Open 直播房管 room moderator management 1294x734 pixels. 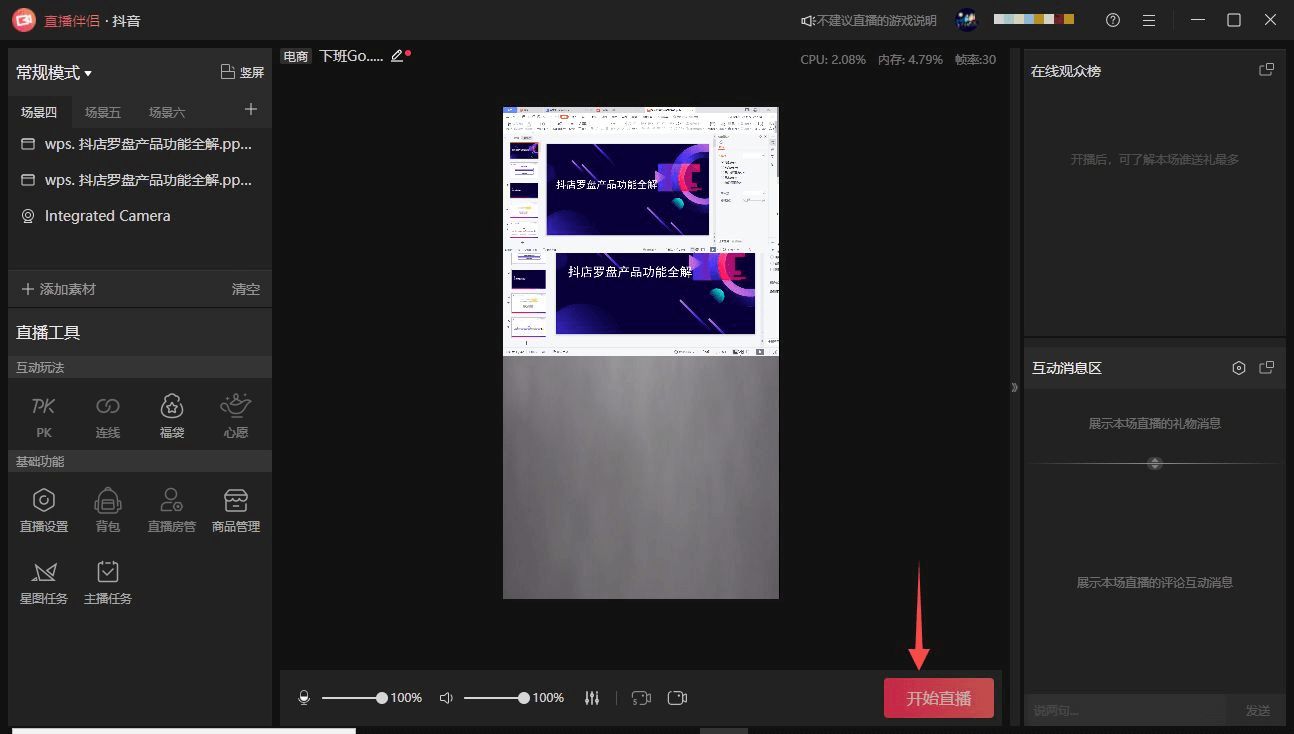coord(172,510)
